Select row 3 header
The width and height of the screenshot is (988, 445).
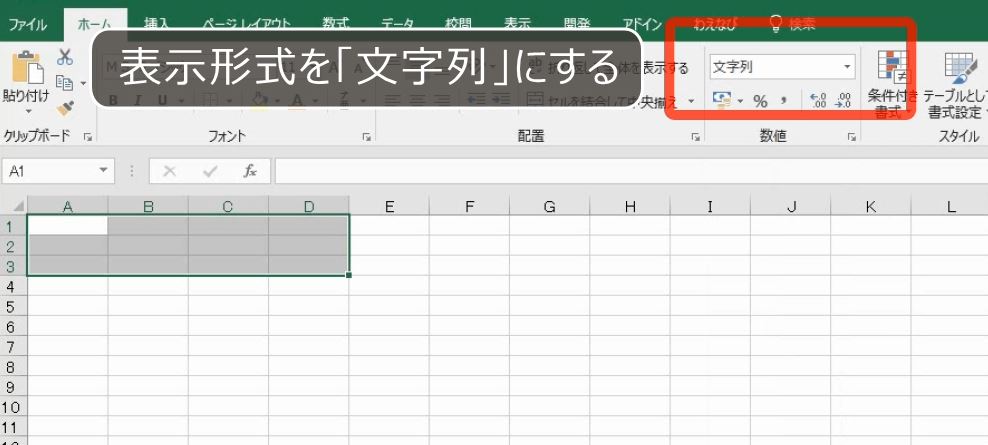(x=13, y=266)
